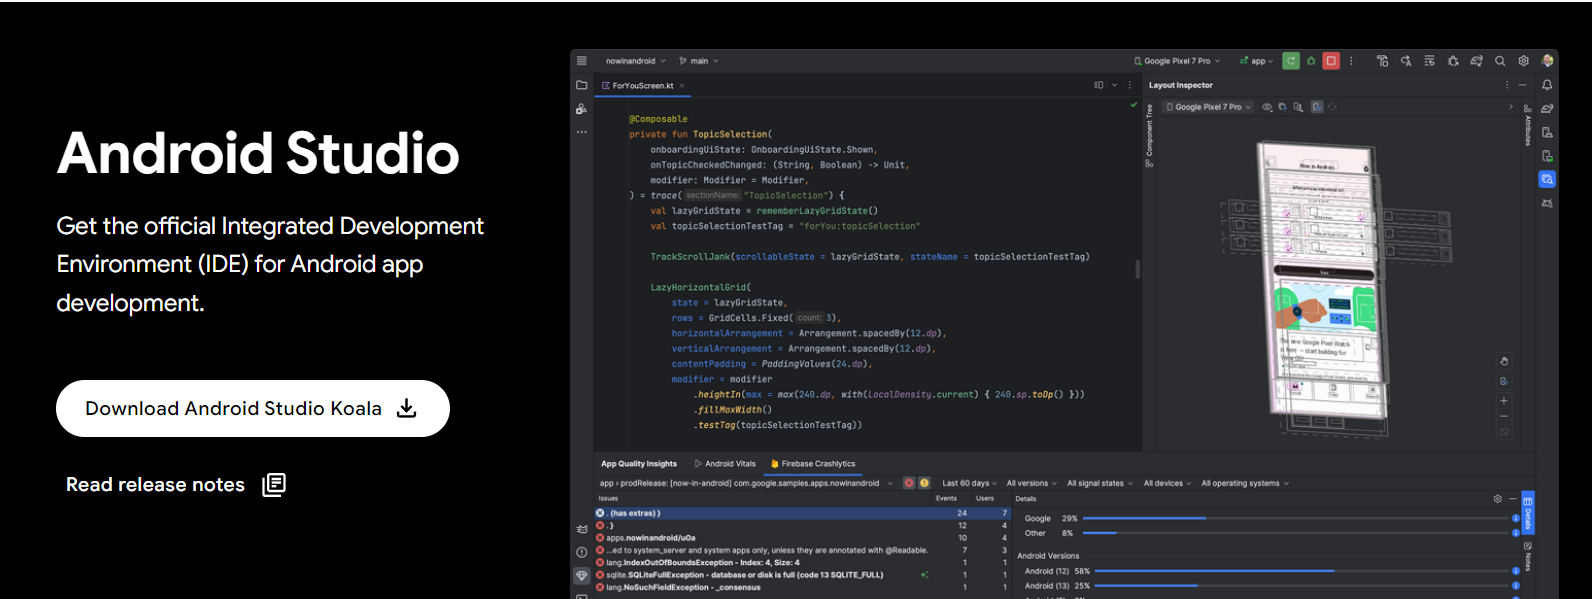Click Download Android Studio Koala button
Viewport: 1592px width, 599px height.
tap(253, 408)
